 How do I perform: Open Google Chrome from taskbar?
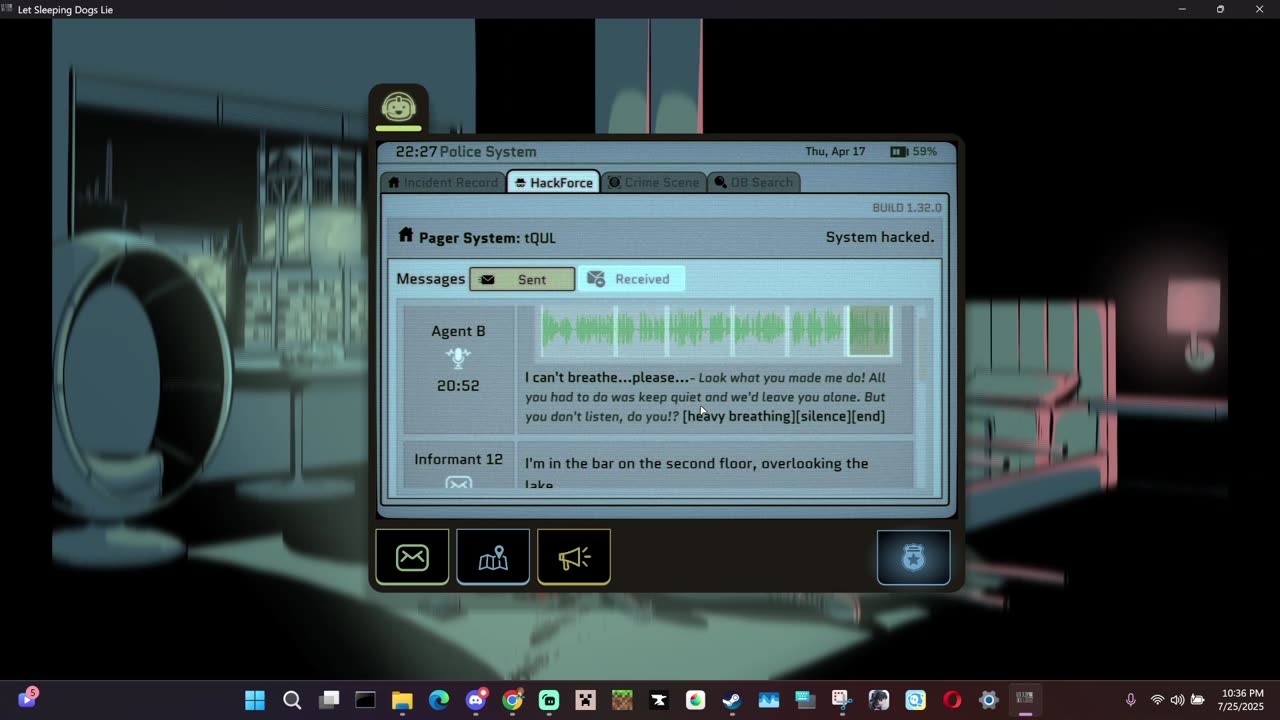click(512, 700)
